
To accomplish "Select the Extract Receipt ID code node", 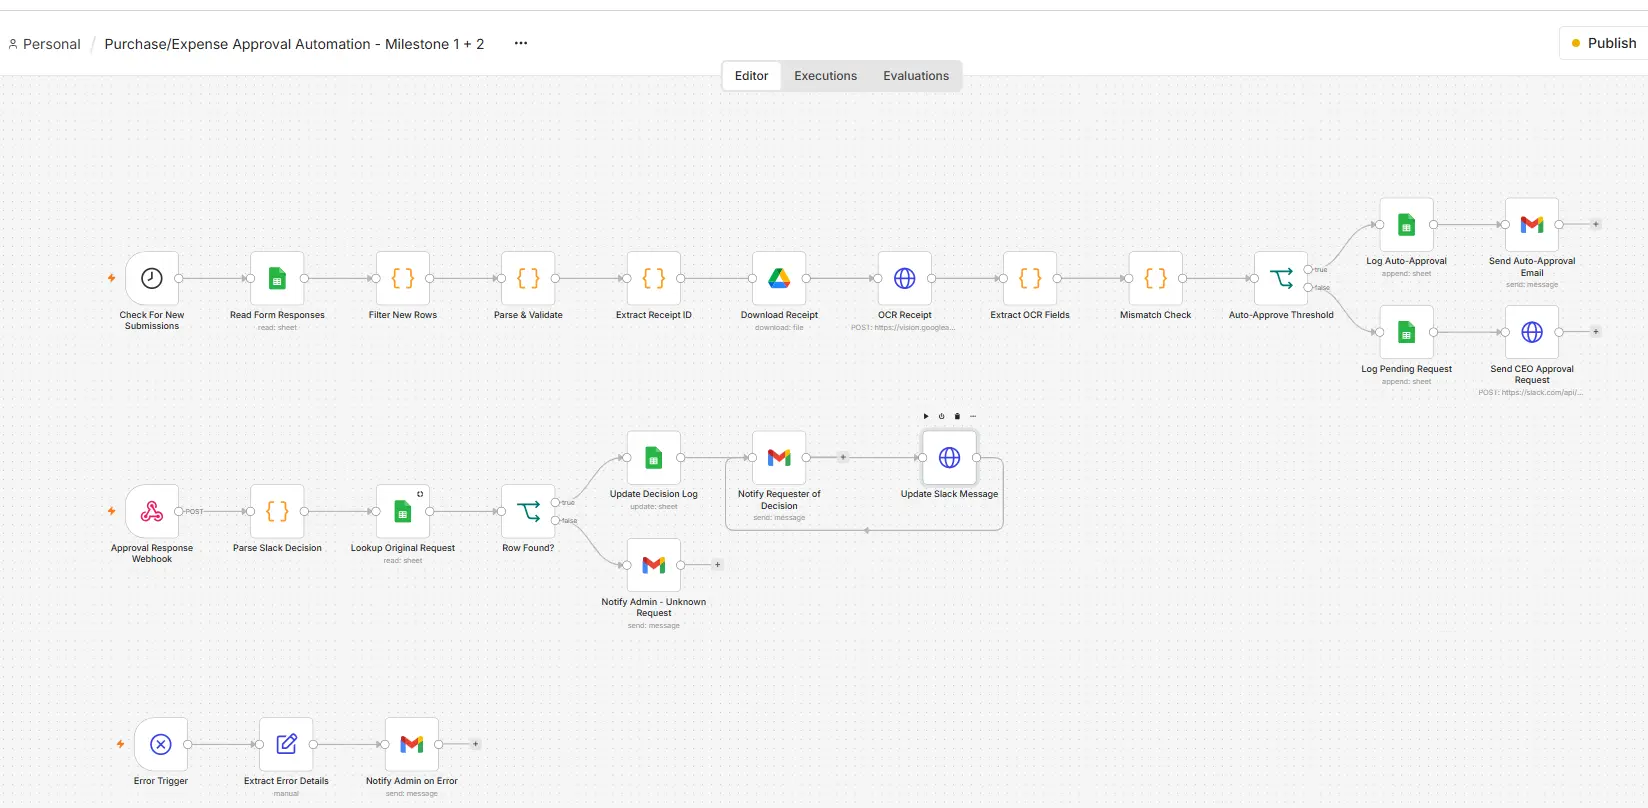I will 654,278.
